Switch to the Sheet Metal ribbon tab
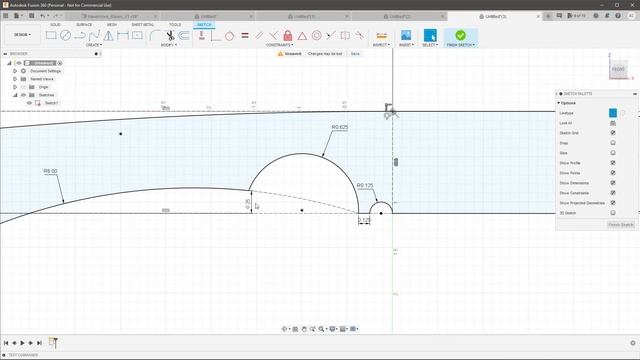Image resolution: width=640 pixels, height=360 pixels. click(142, 25)
